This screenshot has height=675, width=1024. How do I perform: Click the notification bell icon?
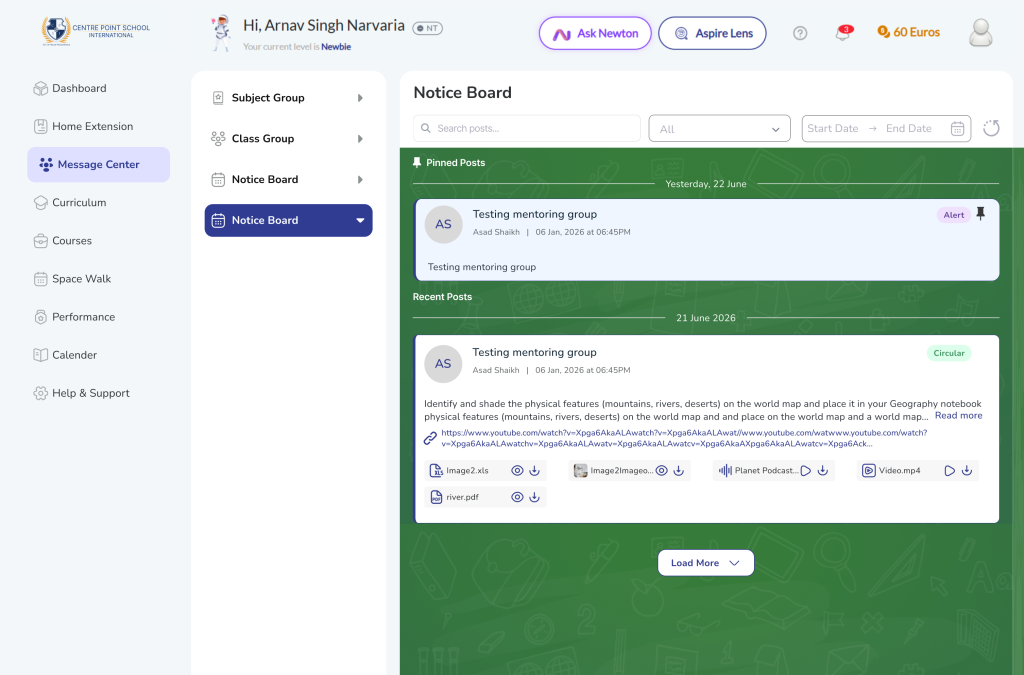click(843, 33)
